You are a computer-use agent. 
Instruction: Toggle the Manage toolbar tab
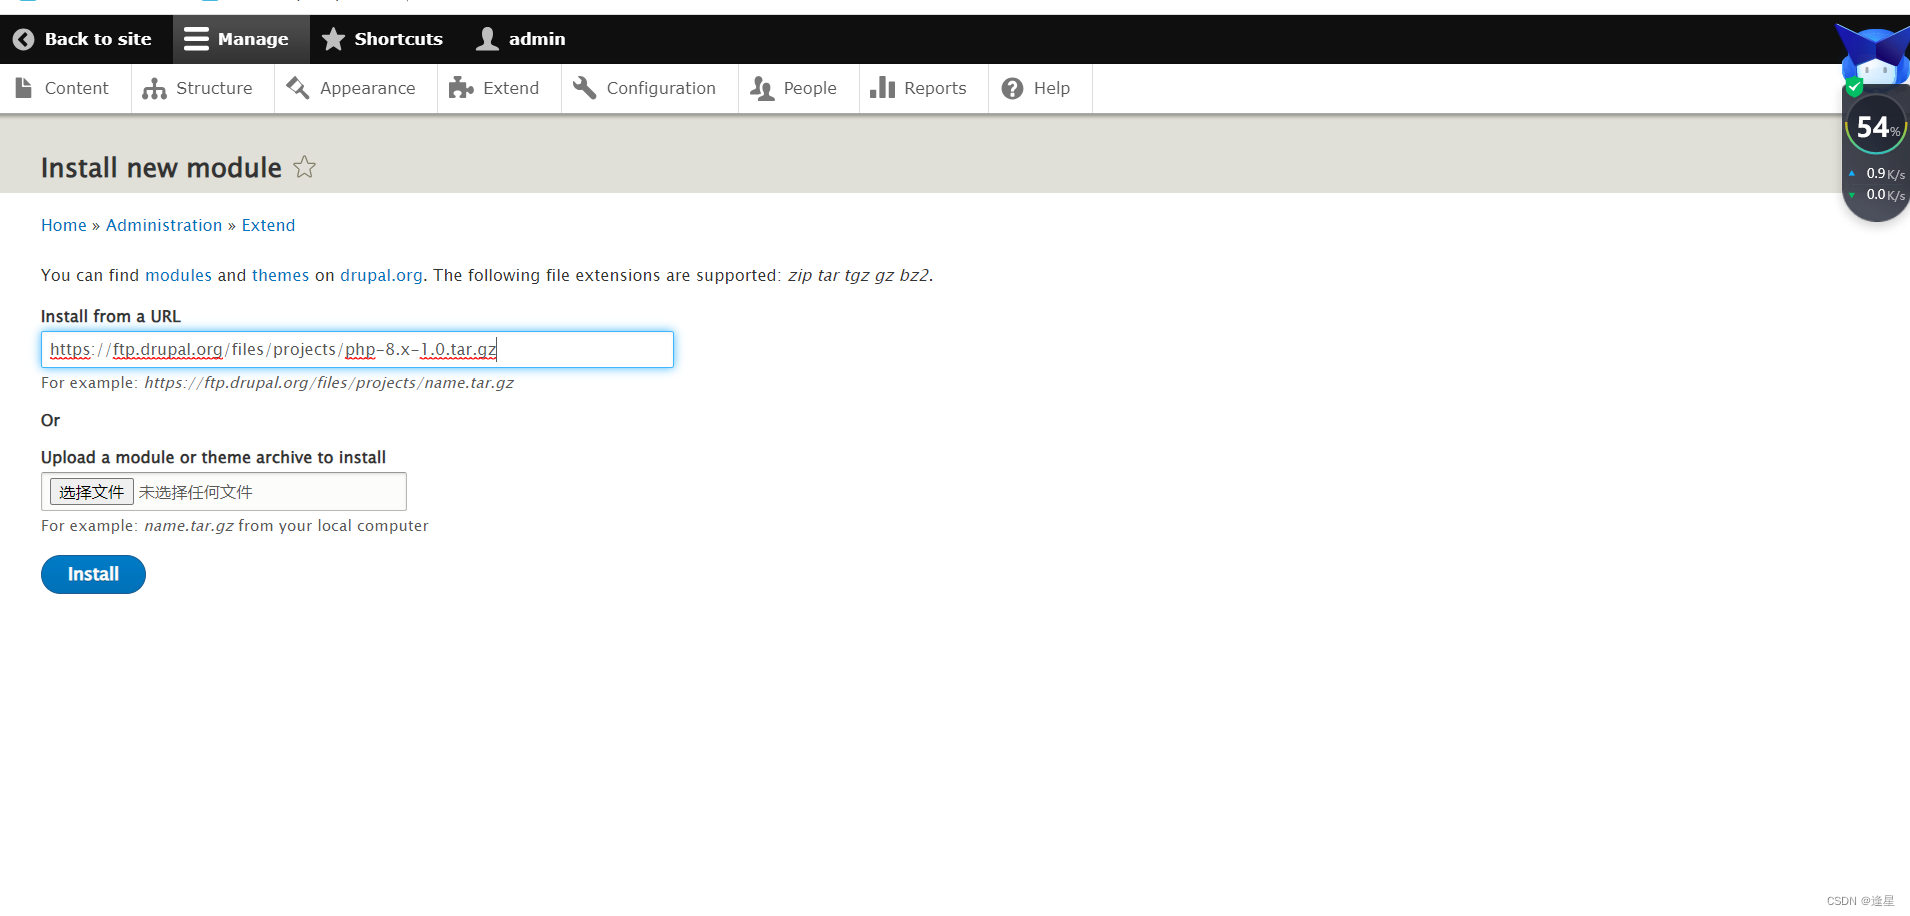click(241, 39)
